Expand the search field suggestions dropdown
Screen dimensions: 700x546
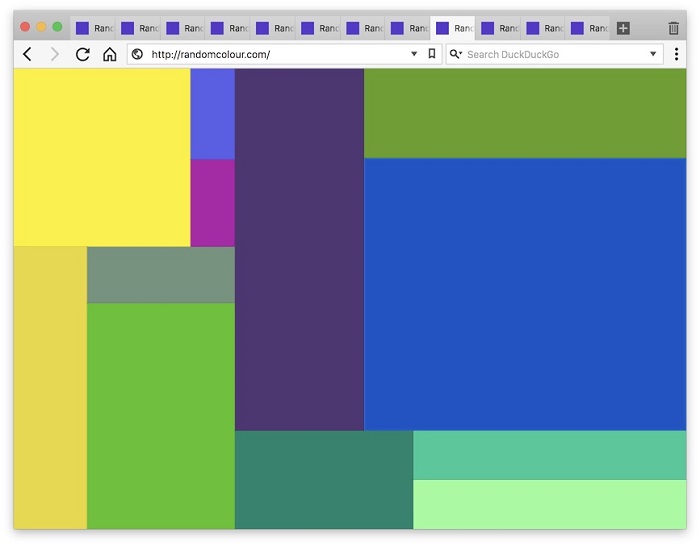653,54
